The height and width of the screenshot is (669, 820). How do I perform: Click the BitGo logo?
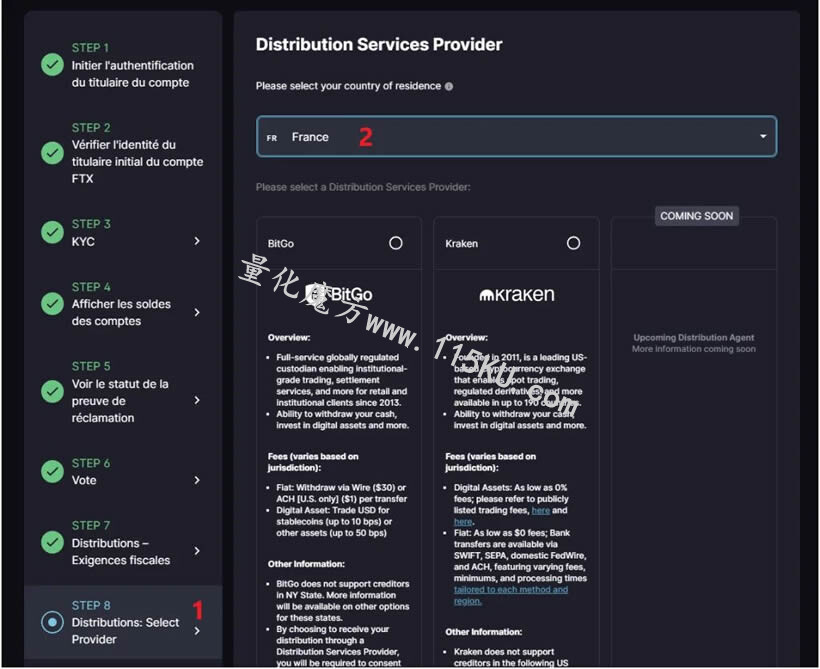pyautogui.click(x=339, y=294)
